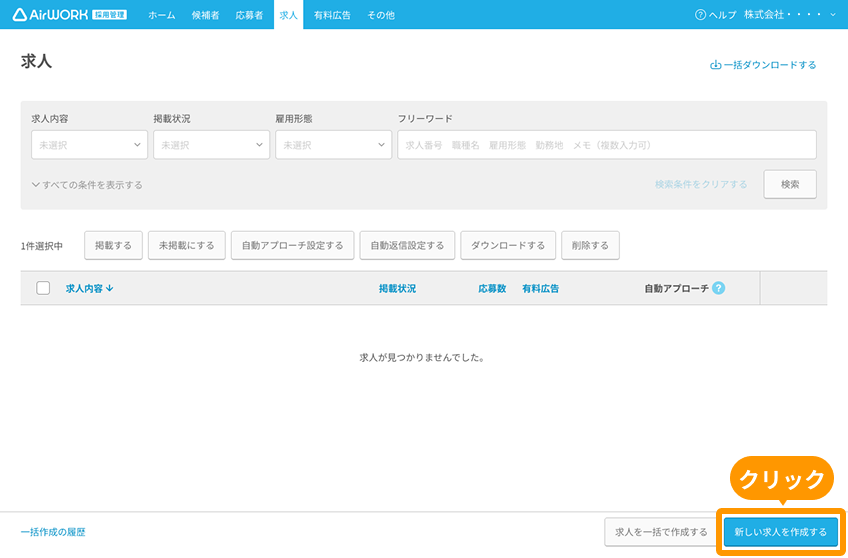848x558 pixels.
Task: Click the AirWORK logo
Action: [x=70, y=15]
